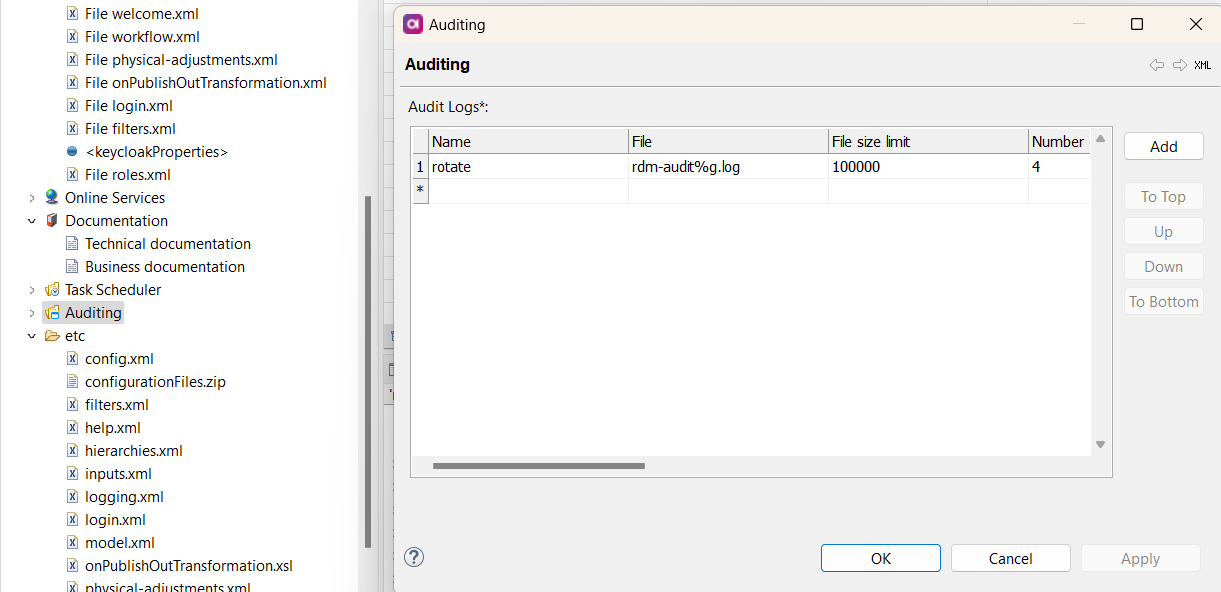Collapse the Documentation node
The width and height of the screenshot is (1221, 592).
pos(32,221)
